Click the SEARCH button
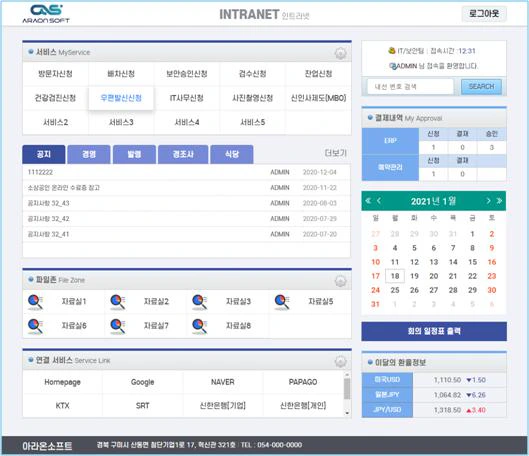Viewport: 529px width, 456px height. pos(481,87)
